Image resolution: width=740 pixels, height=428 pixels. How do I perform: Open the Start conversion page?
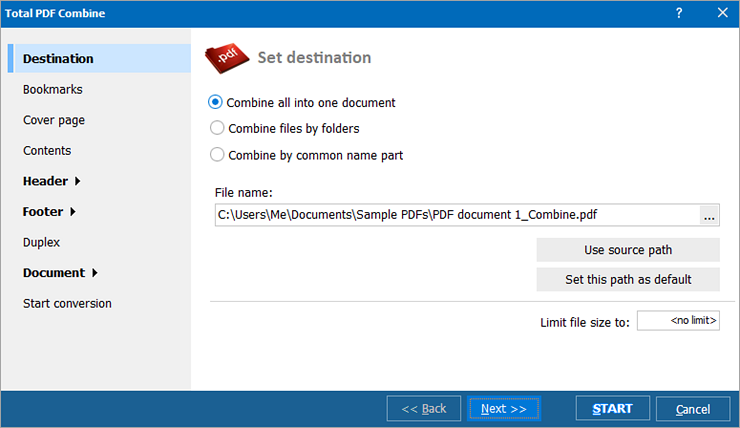pos(67,303)
